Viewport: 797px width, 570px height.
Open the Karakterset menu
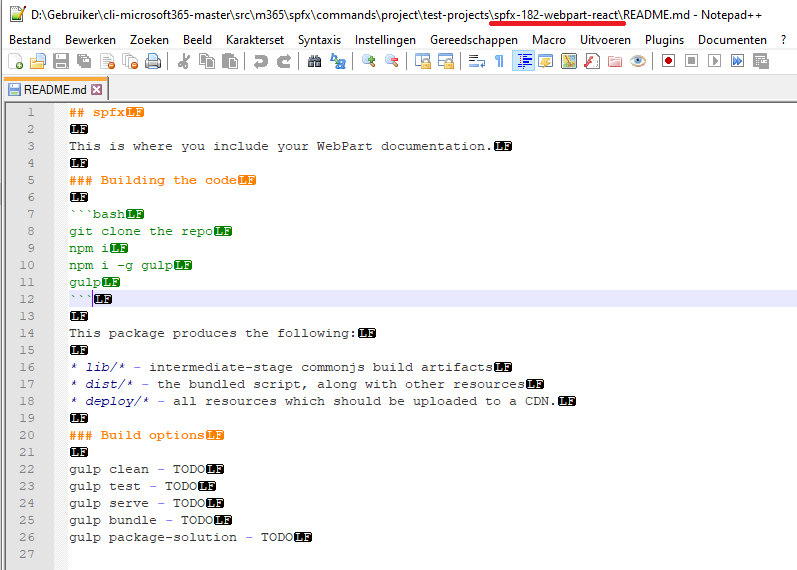pos(255,40)
